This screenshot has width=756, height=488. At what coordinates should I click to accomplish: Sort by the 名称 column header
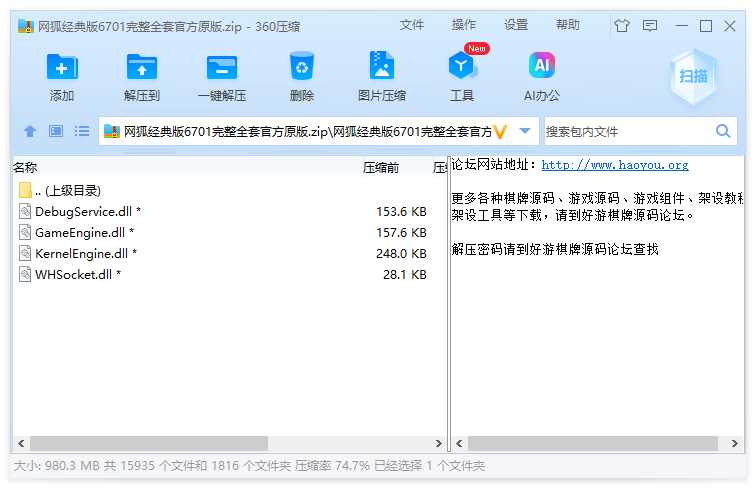tap(25, 167)
